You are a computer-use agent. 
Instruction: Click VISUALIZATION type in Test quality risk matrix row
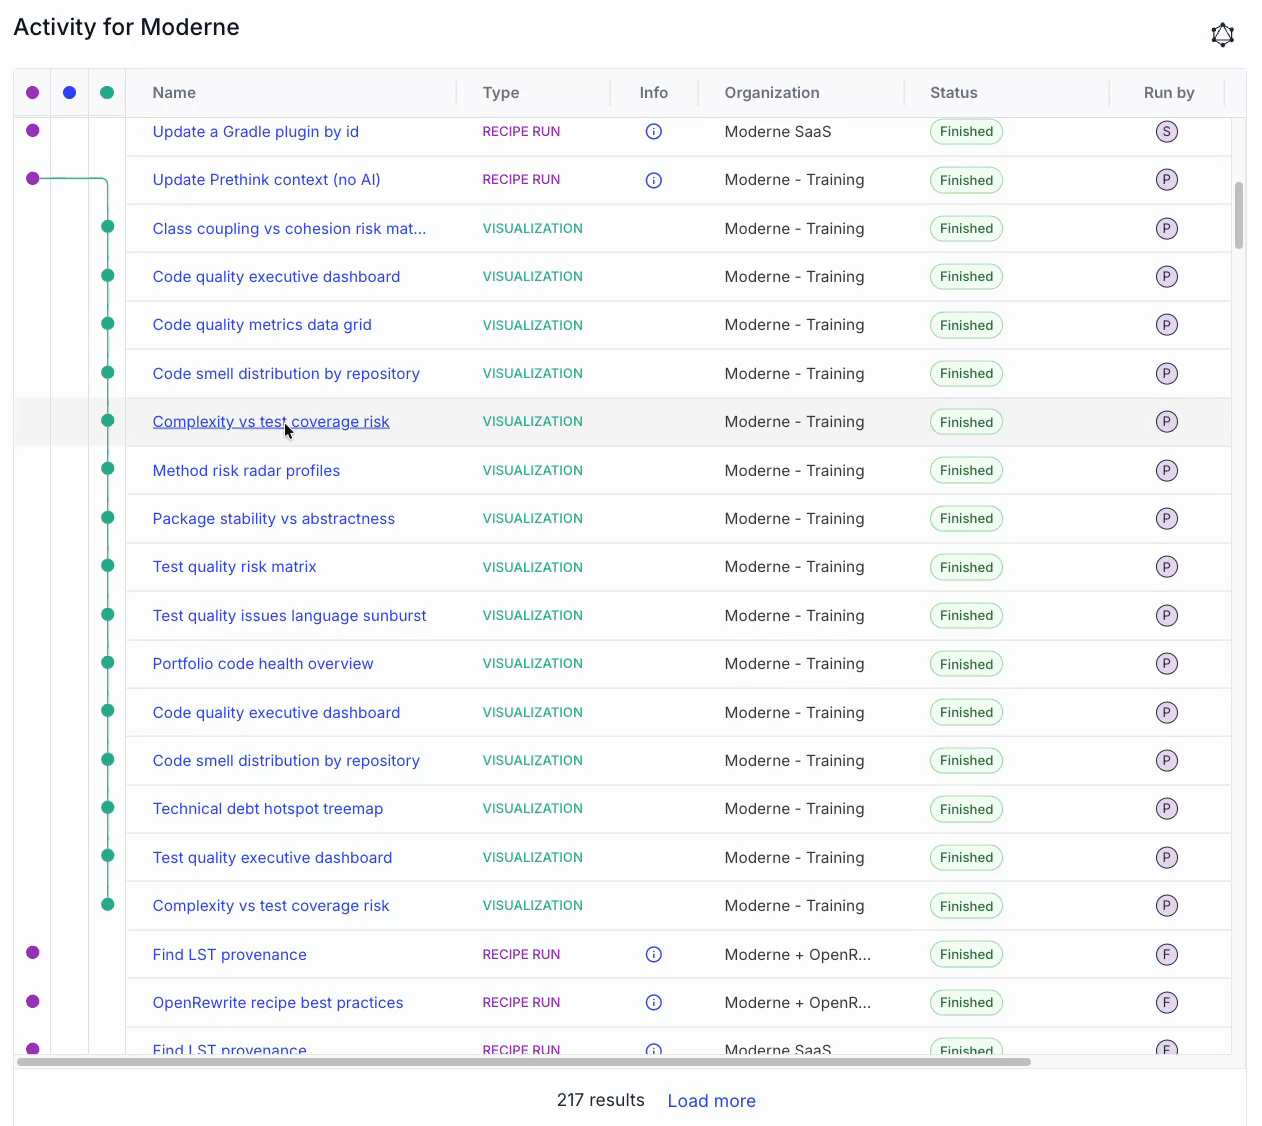532,567
